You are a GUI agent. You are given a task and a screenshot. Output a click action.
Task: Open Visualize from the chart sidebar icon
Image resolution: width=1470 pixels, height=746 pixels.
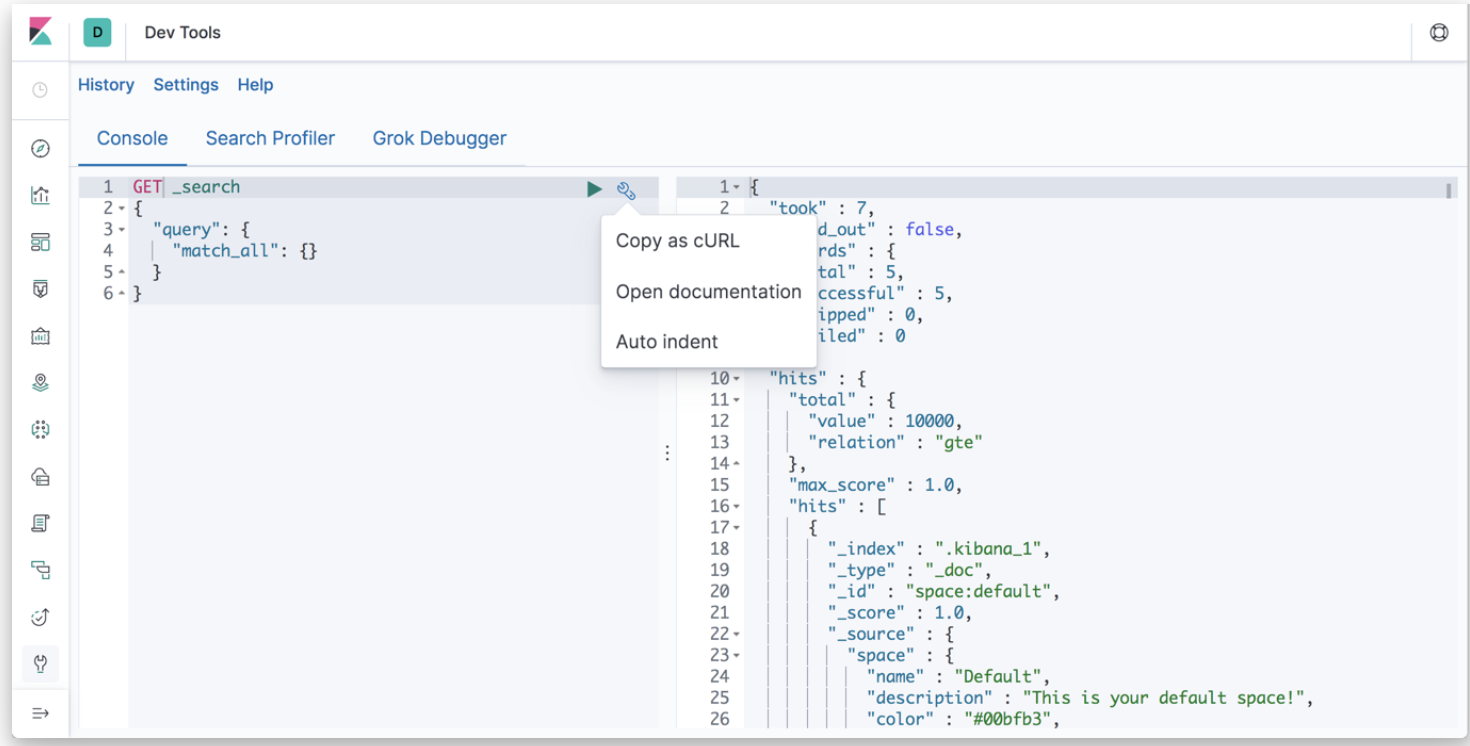coord(40,196)
